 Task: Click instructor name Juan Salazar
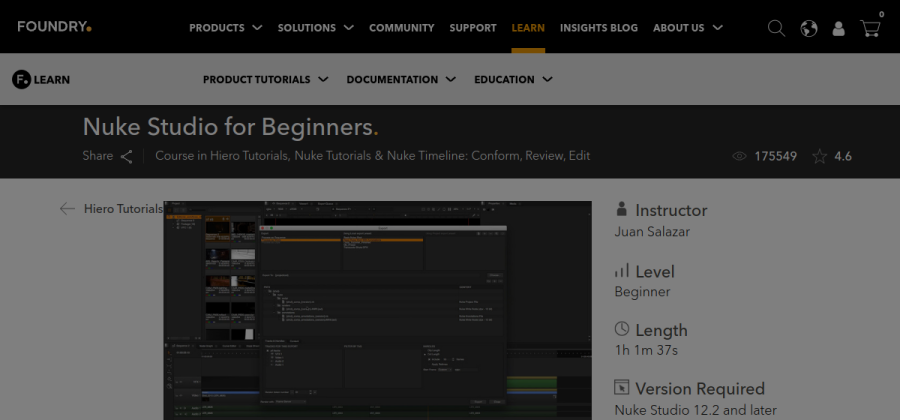coord(652,232)
